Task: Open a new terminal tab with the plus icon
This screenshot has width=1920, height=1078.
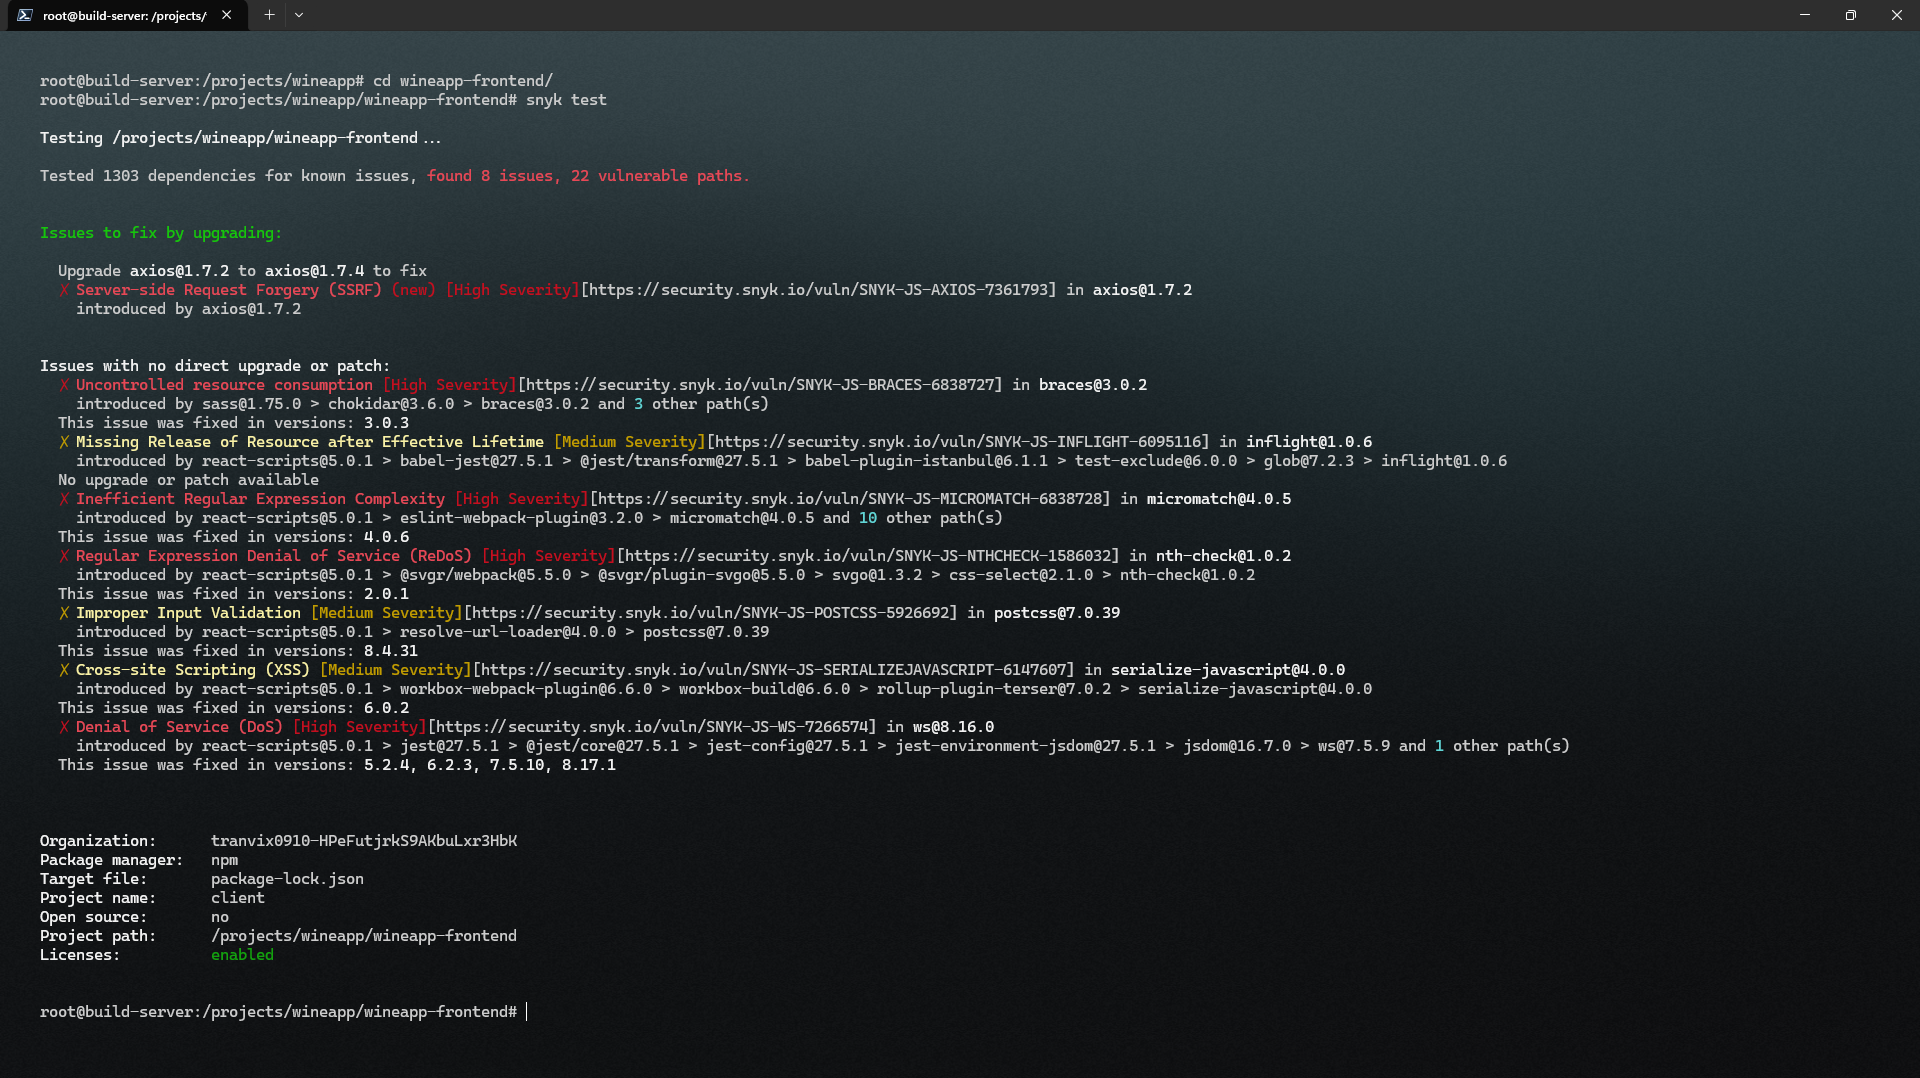Action: click(x=268, y=15)
